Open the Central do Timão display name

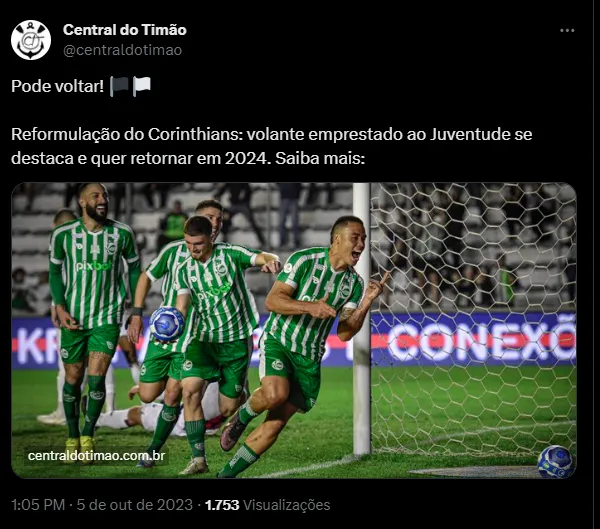tap(125, 30)
